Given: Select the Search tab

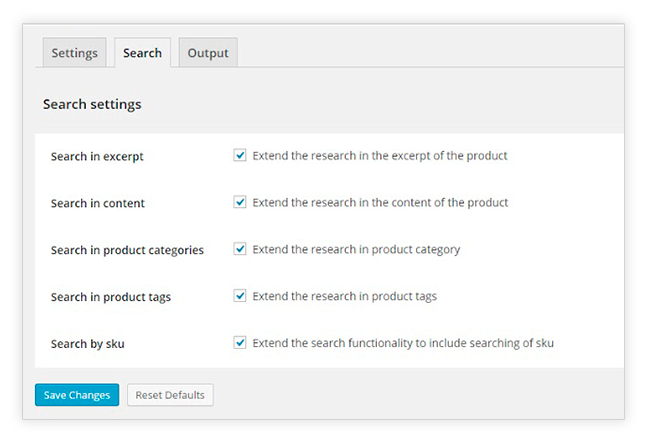Looking at the screenshot, I should [x=142, y=53].
